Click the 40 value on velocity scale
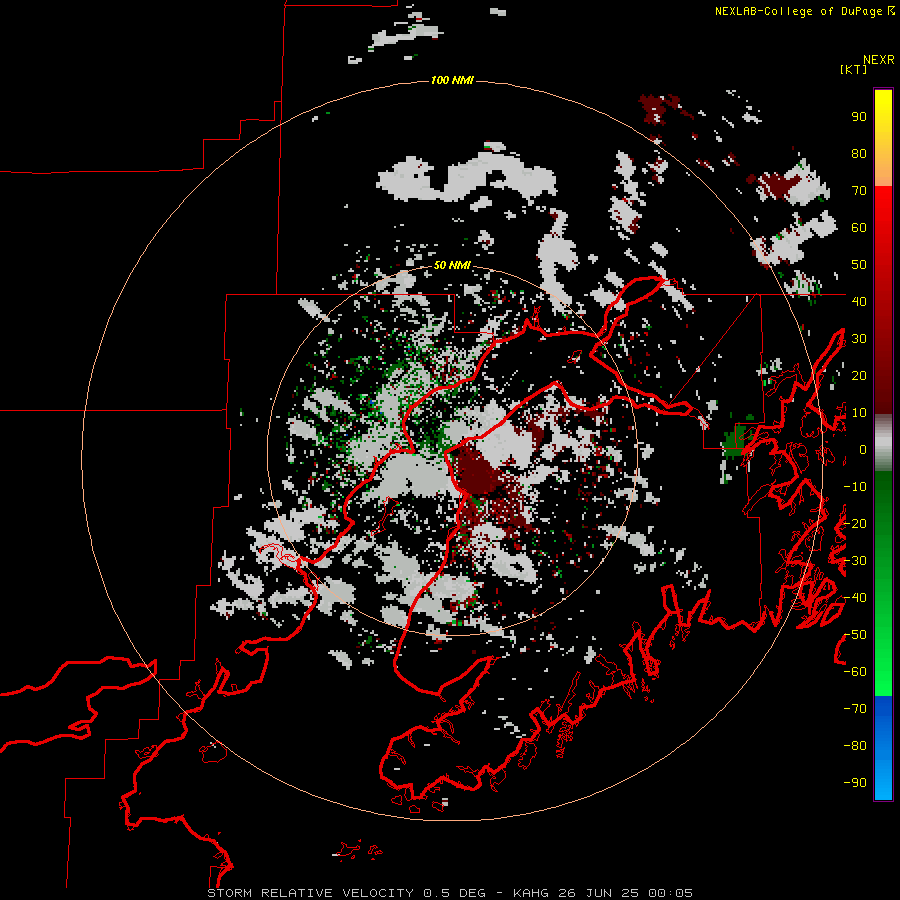This screenshot has width=900, height=900. (859, 302)
